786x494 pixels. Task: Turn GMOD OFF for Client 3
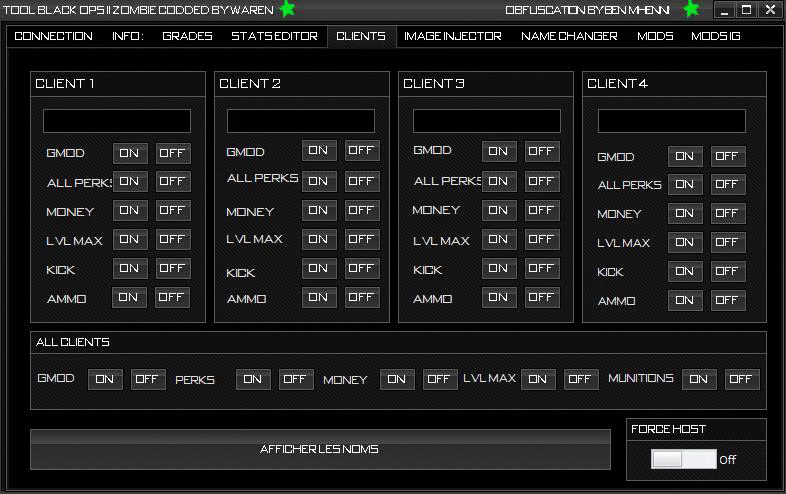(542, 151)
